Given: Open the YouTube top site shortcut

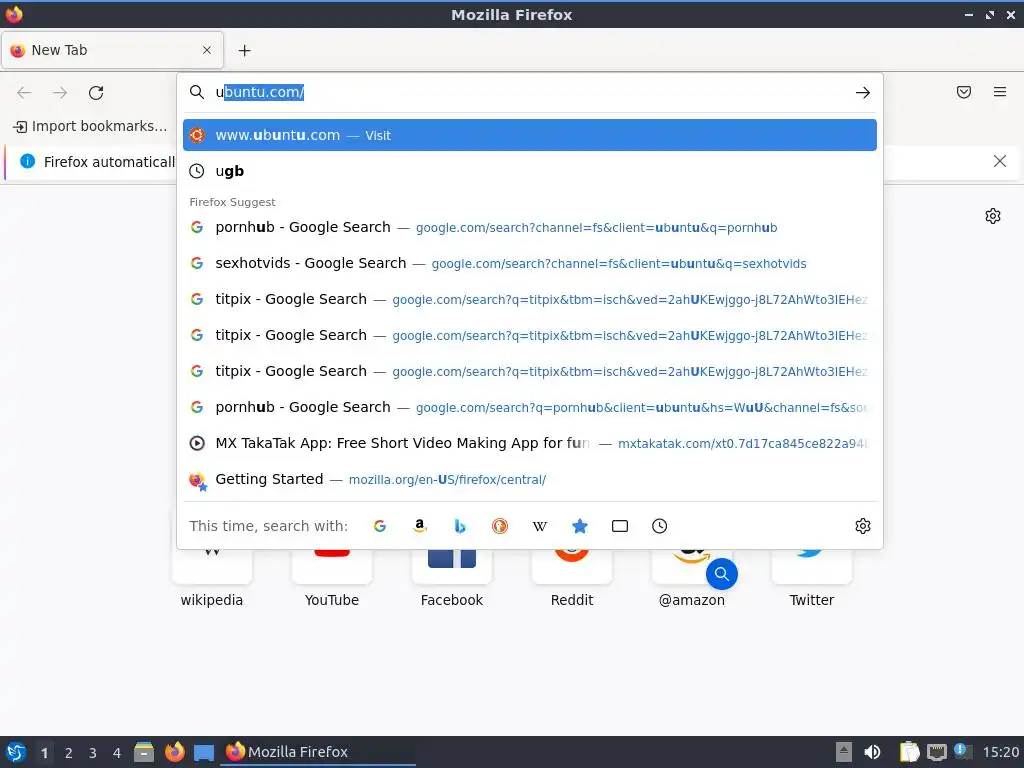Looking at the screenshot, I should click(332, 578).
